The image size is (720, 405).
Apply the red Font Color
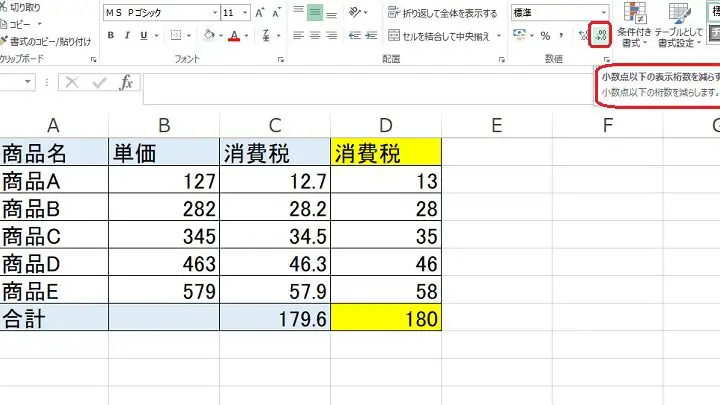(x=234, y=35)
